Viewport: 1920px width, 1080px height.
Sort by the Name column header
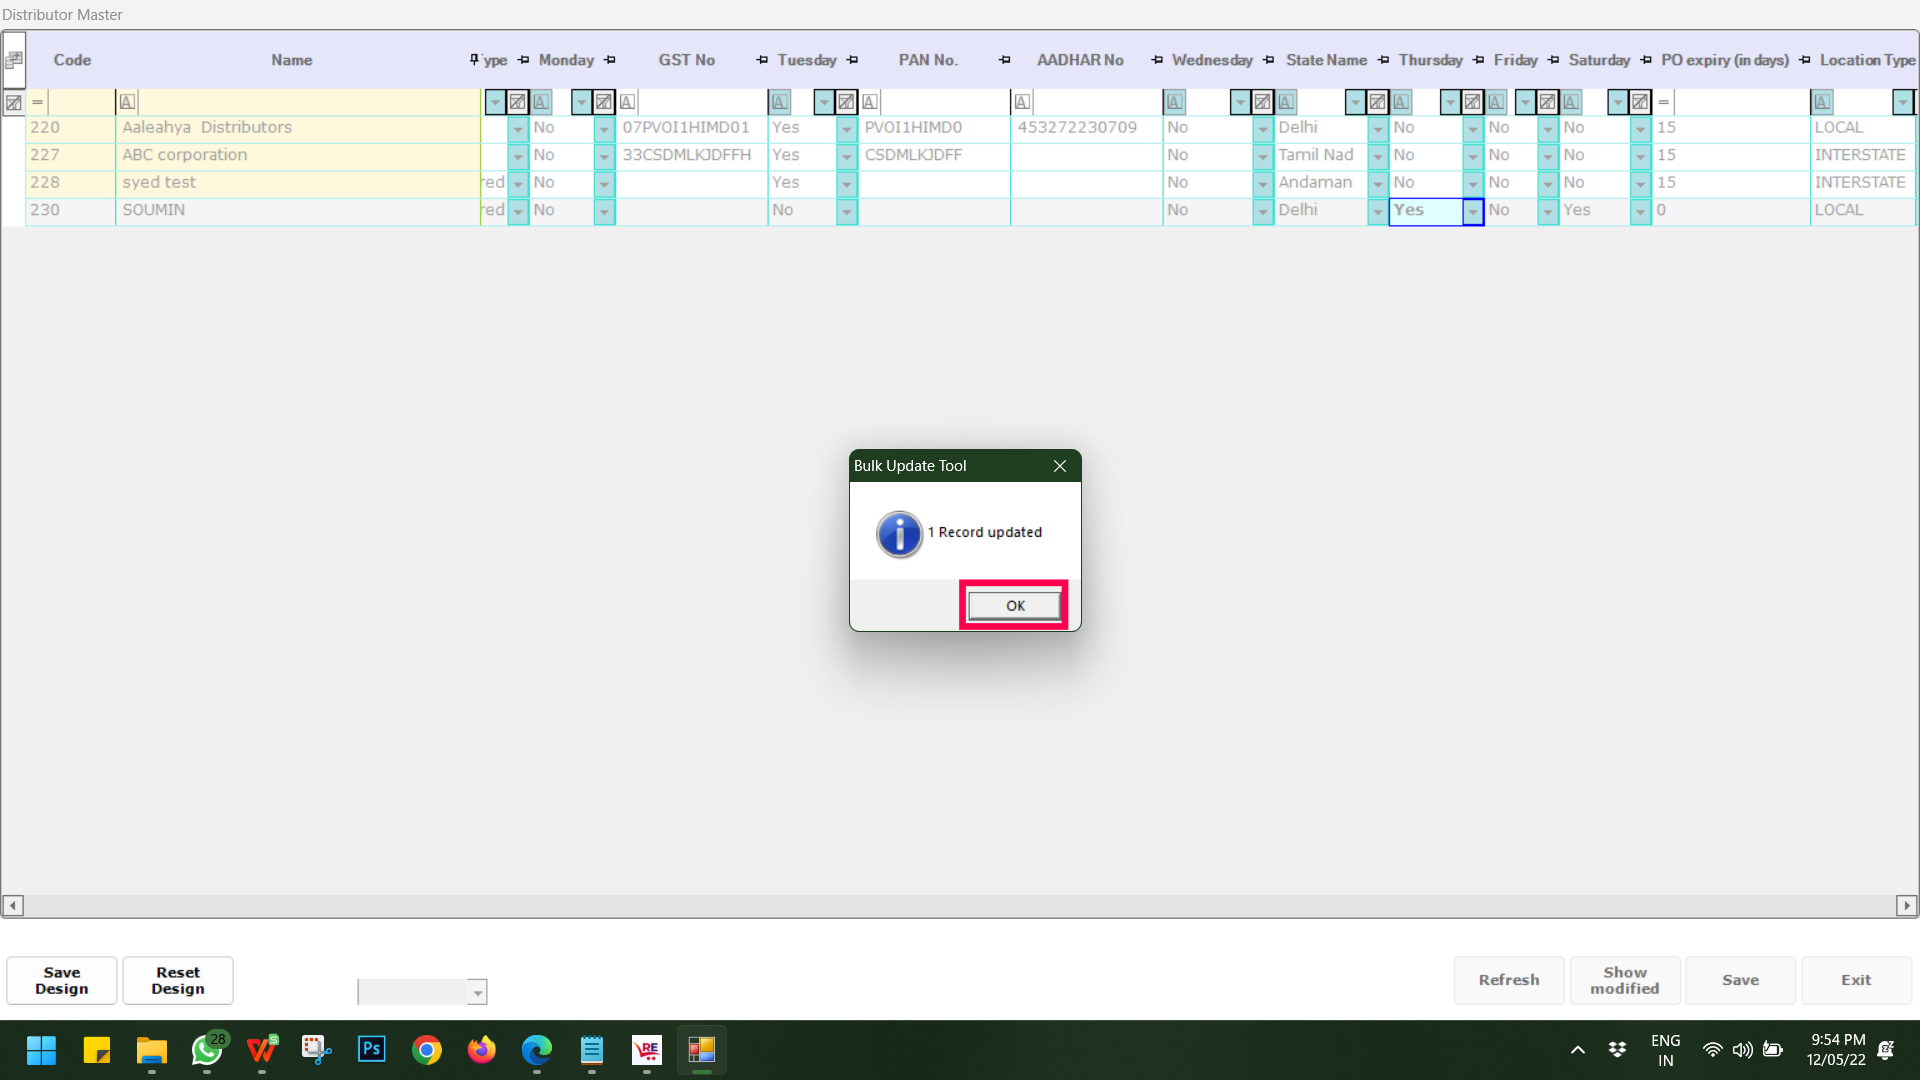click(291, 60)
